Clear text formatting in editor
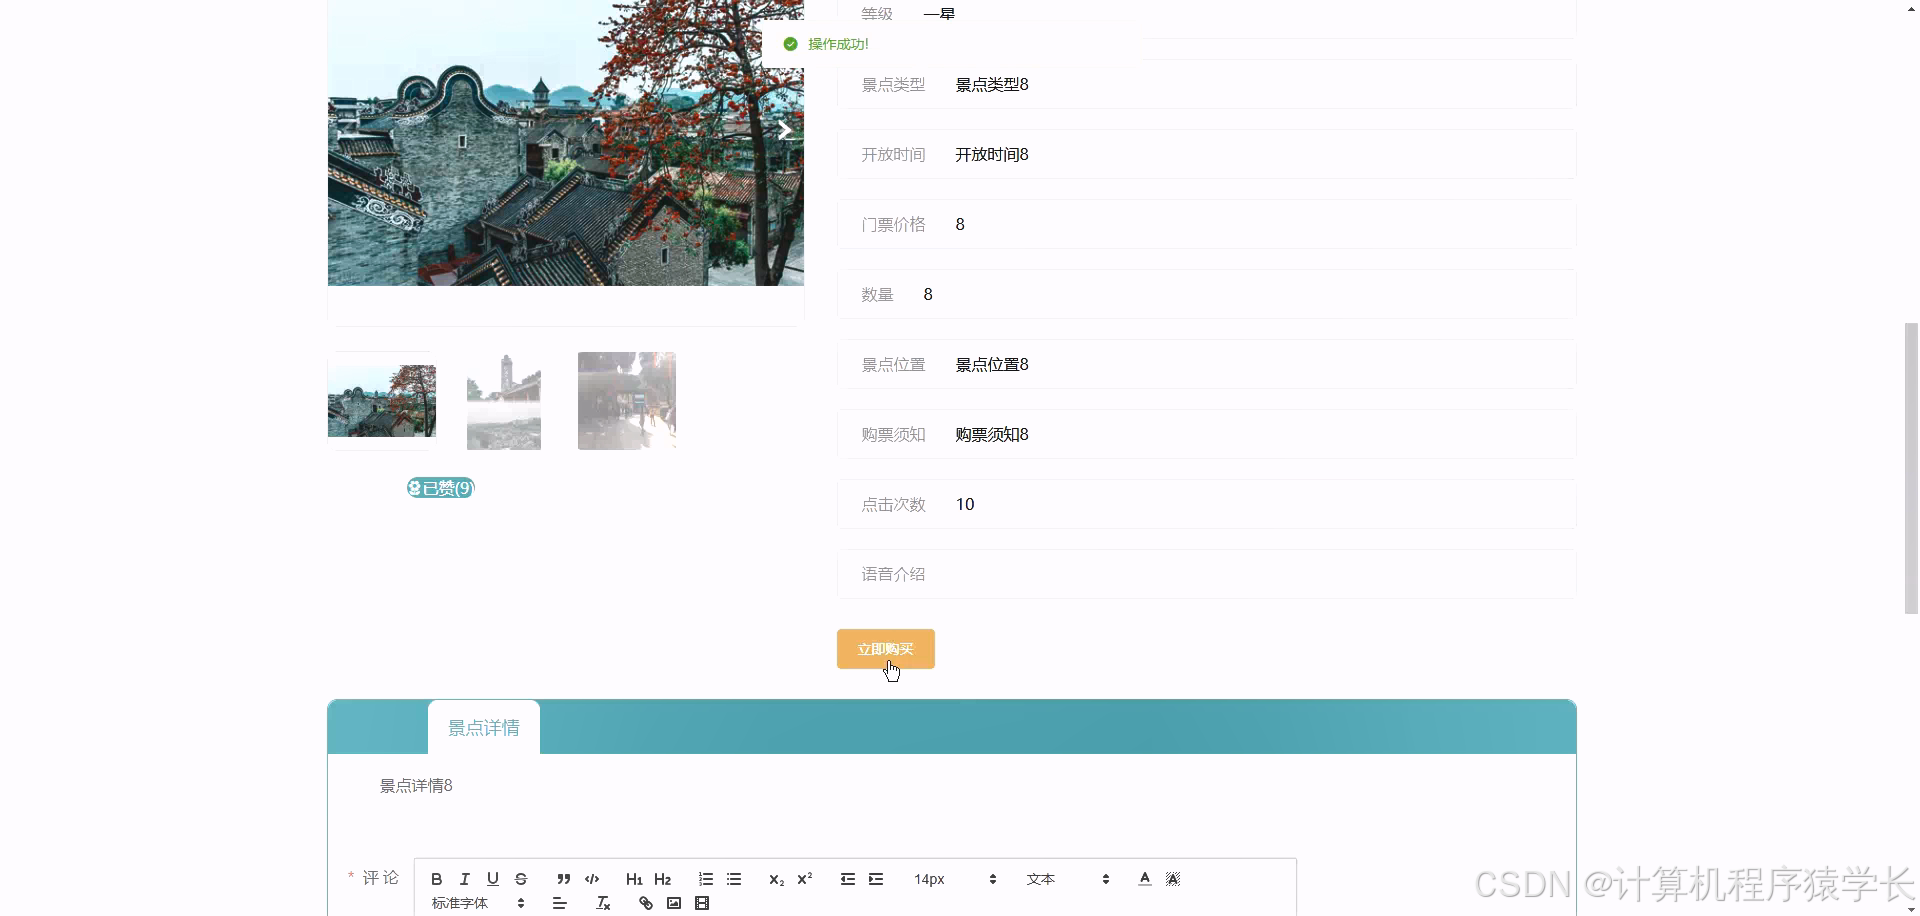 pyautogui.click(x=603, y=903)
